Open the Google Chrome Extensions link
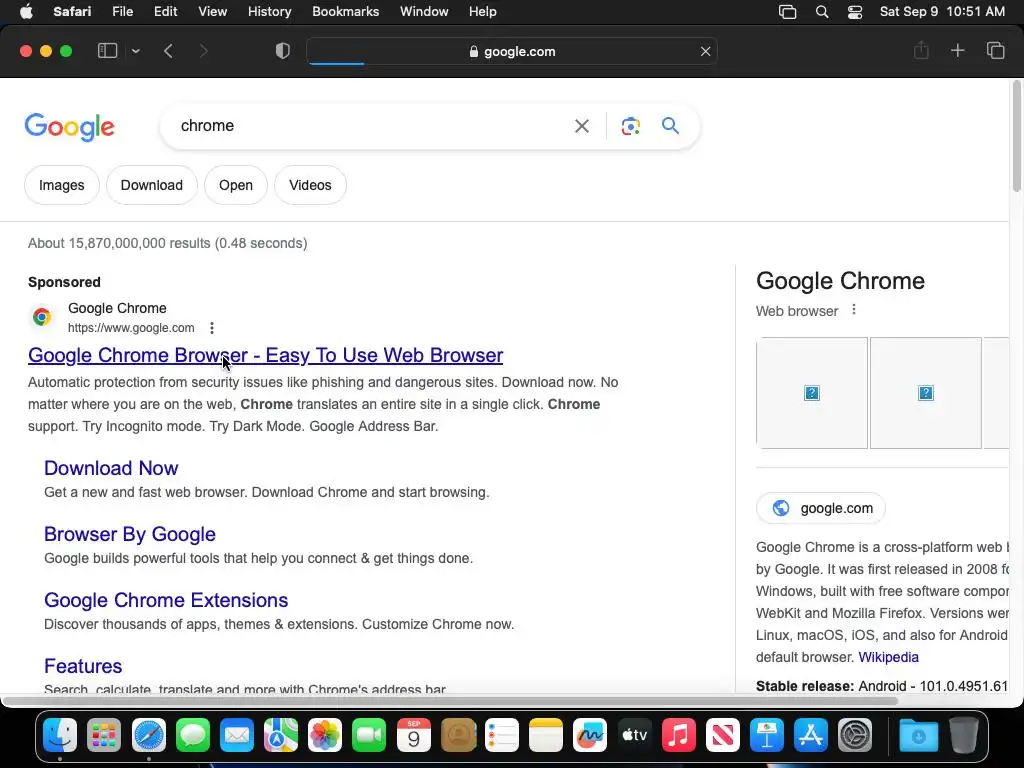This screenshot has height=768, width=1024. pos(166,600)
